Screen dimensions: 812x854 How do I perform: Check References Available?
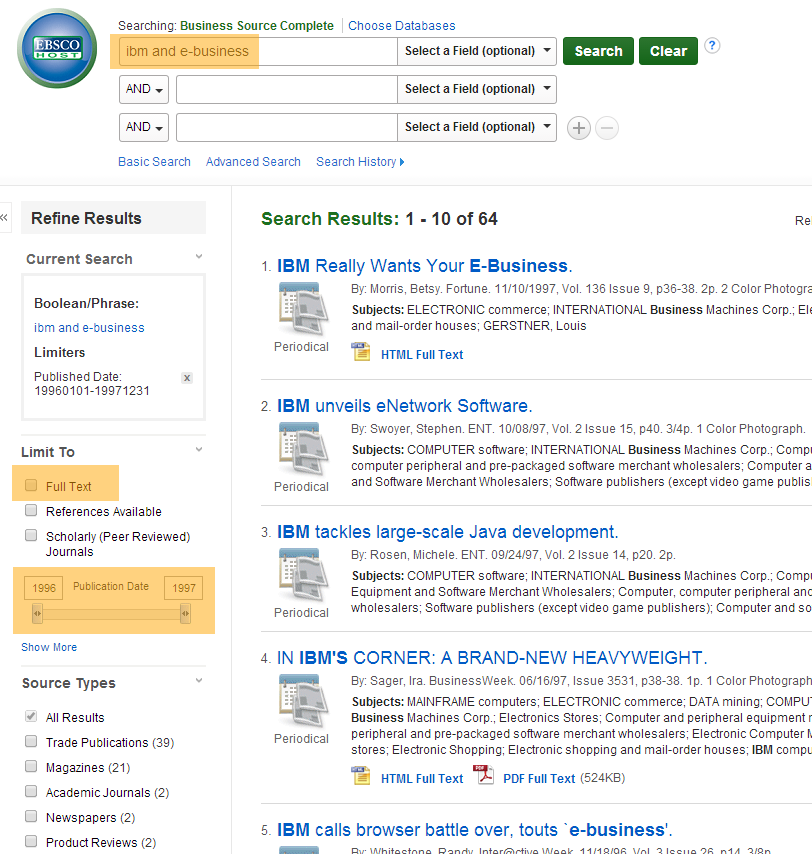pos(31,510)
